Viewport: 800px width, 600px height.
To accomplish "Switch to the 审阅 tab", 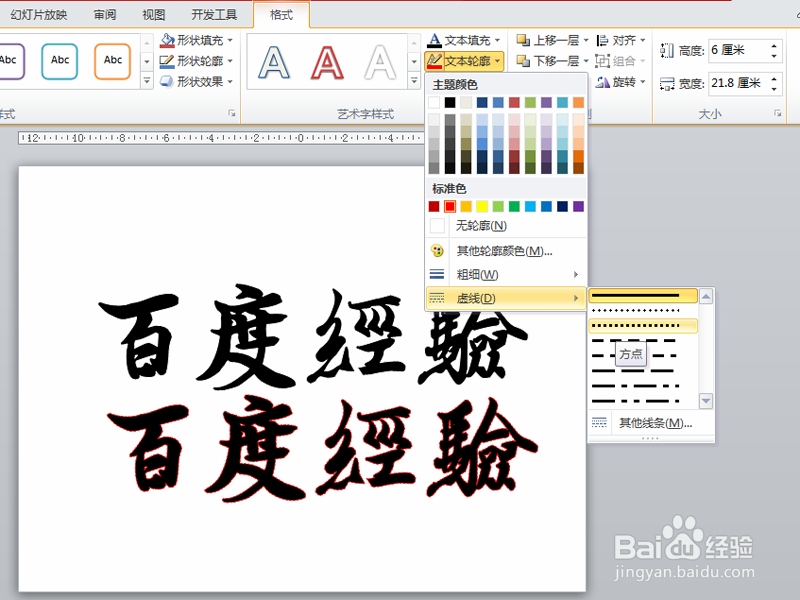I will coord(105,15).
